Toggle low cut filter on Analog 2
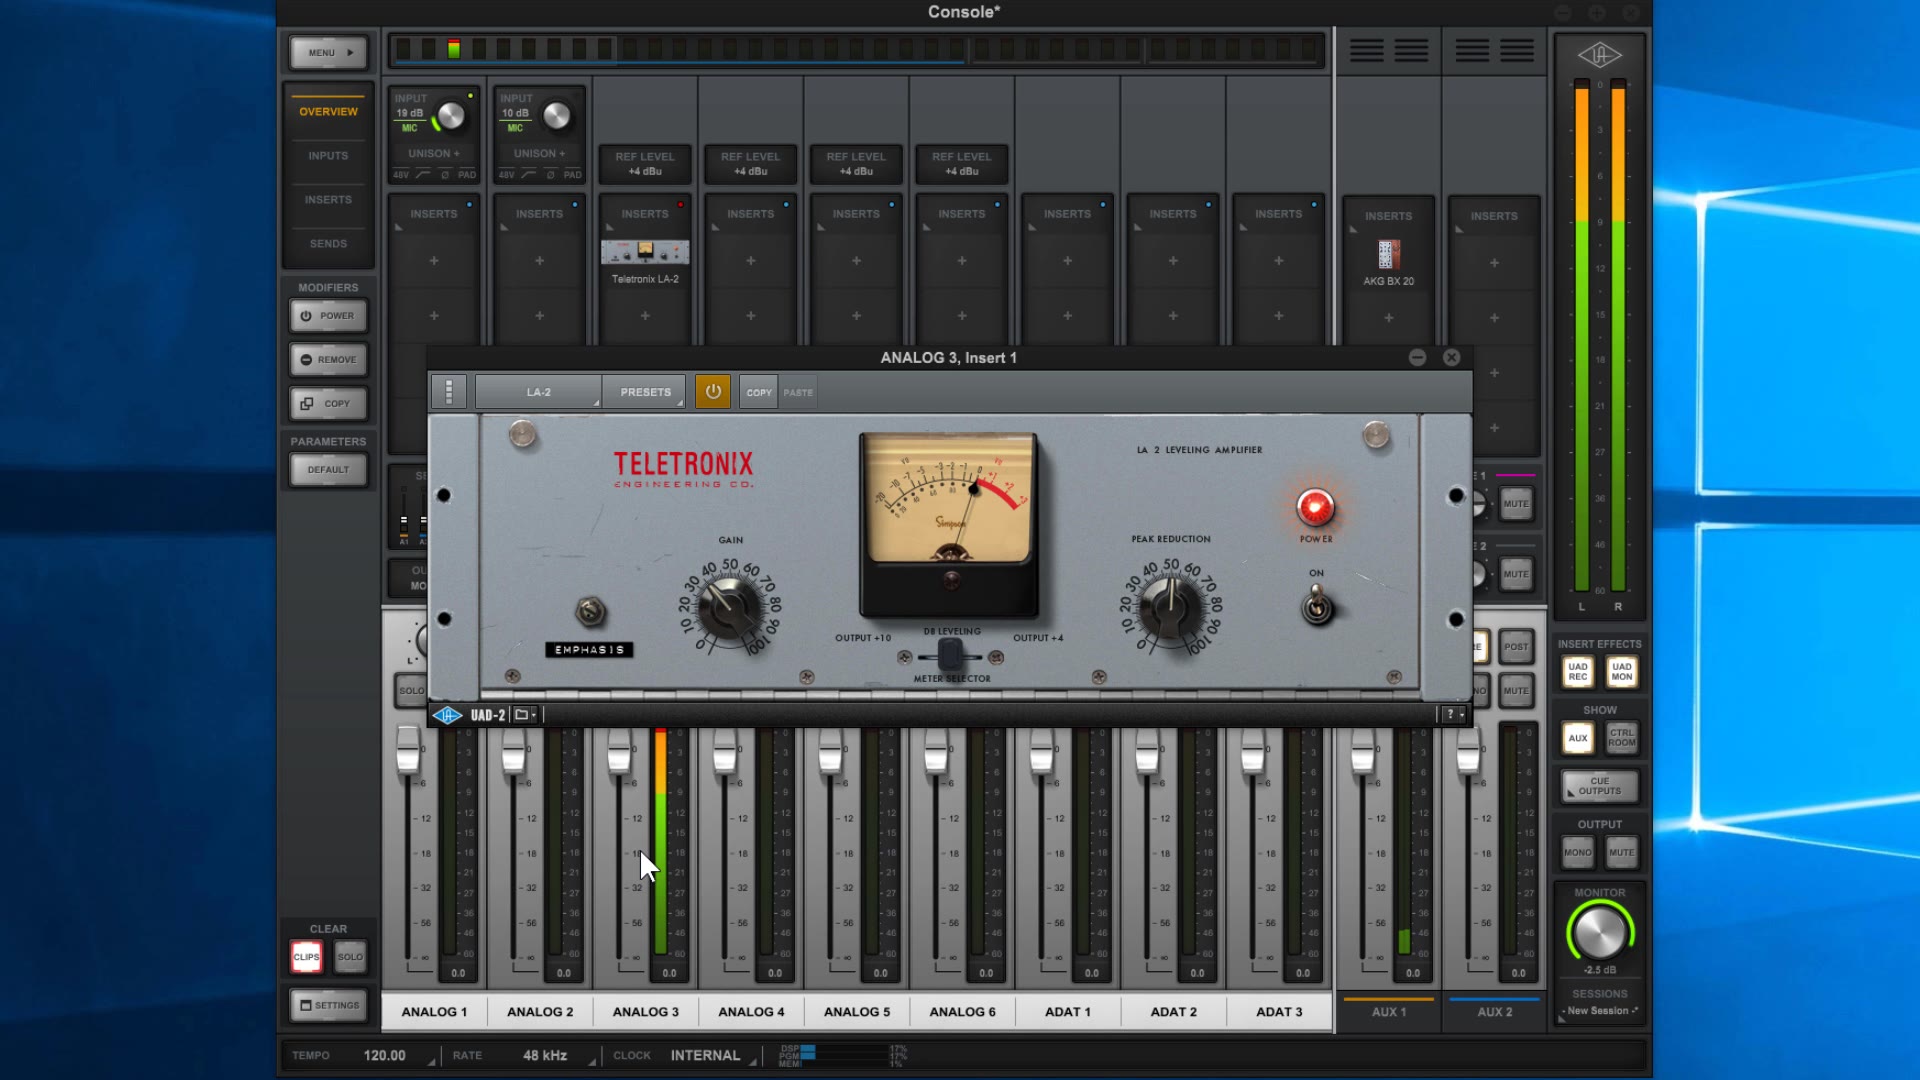This screenshot has height=1080, width=1920. [529, 175]
